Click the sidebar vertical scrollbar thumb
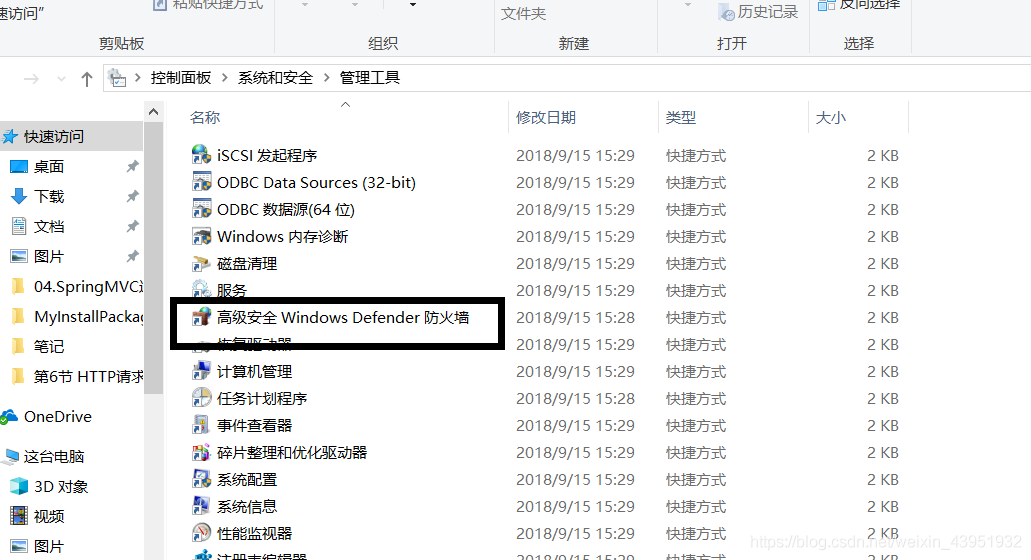 click(x=153, y=258)
